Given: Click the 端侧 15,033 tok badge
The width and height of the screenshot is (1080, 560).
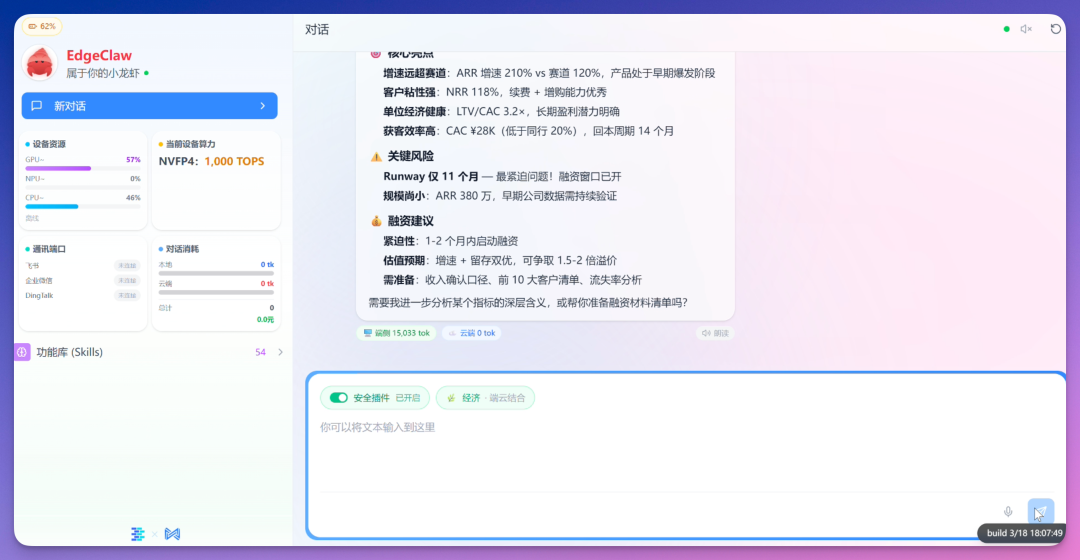Looking at the screenshot, I should (396, 333).
